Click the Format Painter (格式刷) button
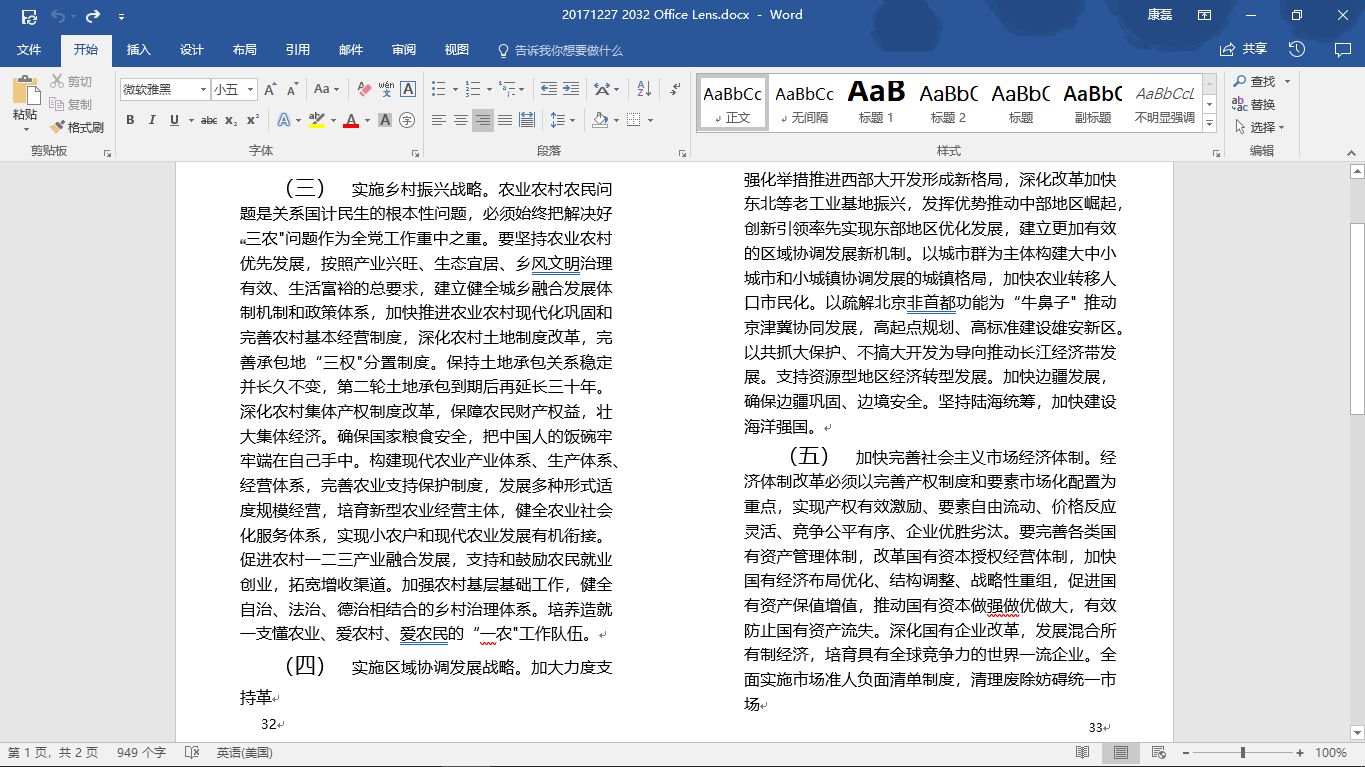 [x=77, y=127]
